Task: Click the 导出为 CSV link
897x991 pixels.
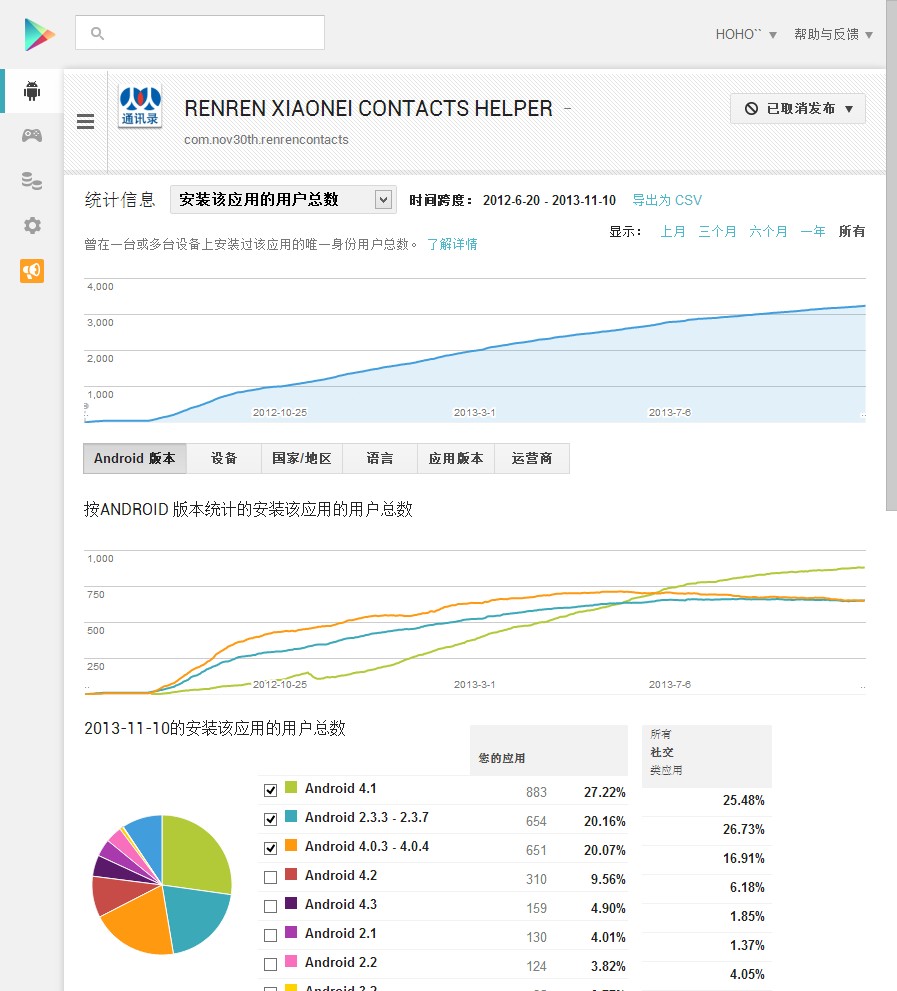Action: point(667,200)
